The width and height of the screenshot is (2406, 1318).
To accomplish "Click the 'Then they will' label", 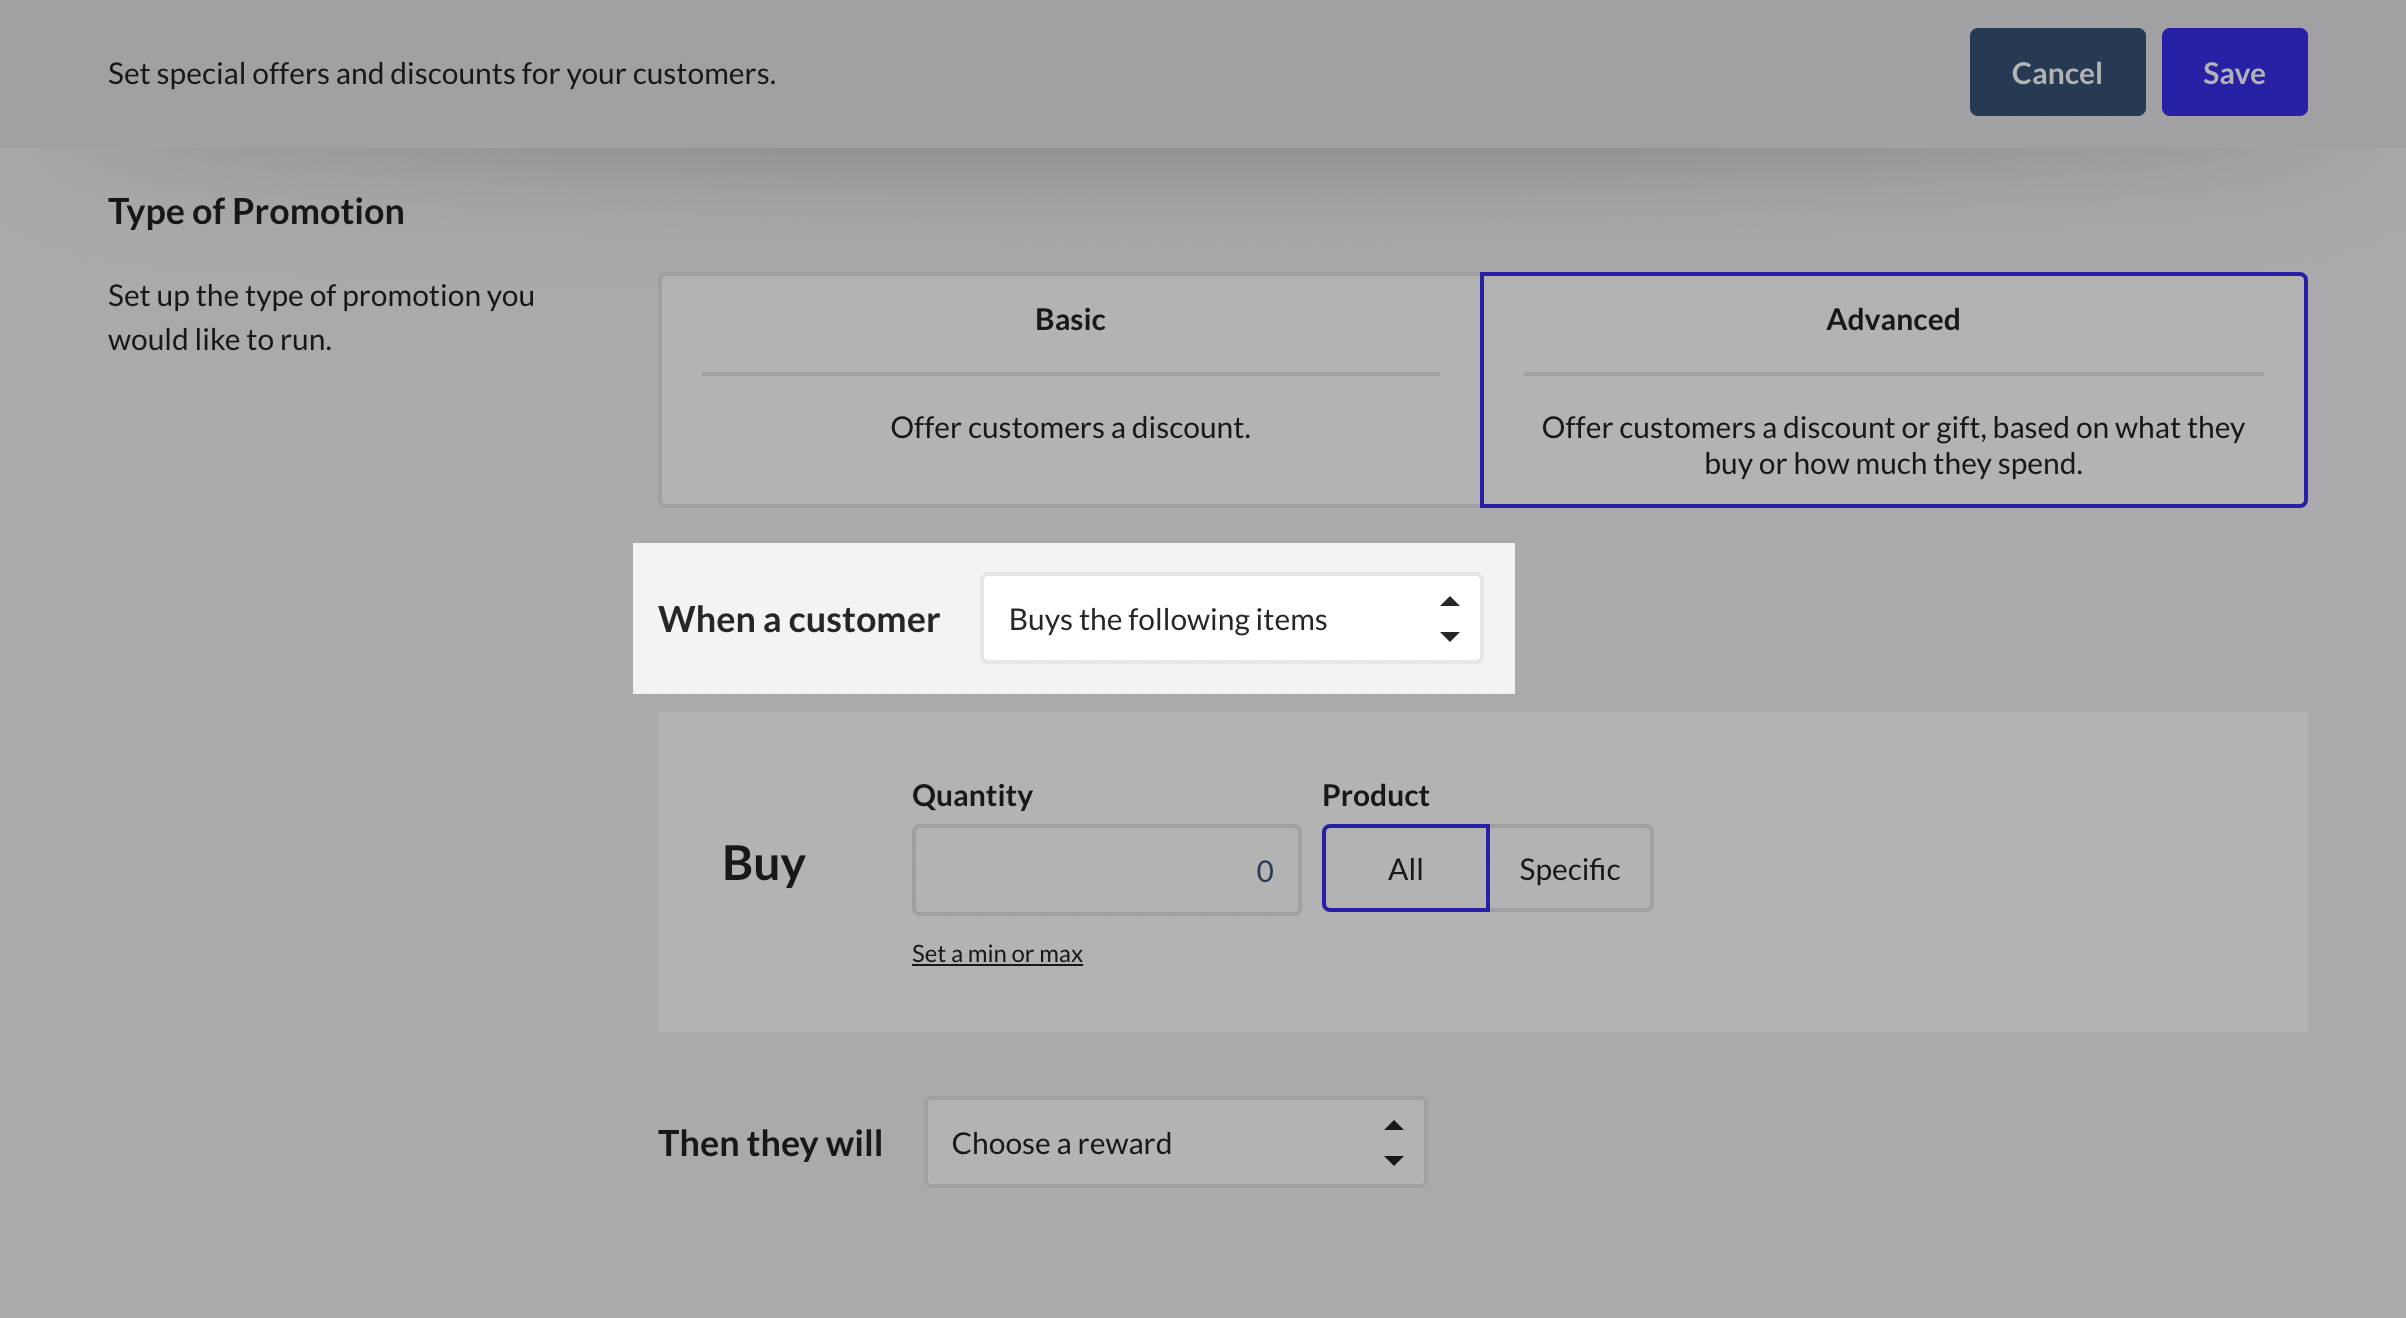I will [770, 1143].
